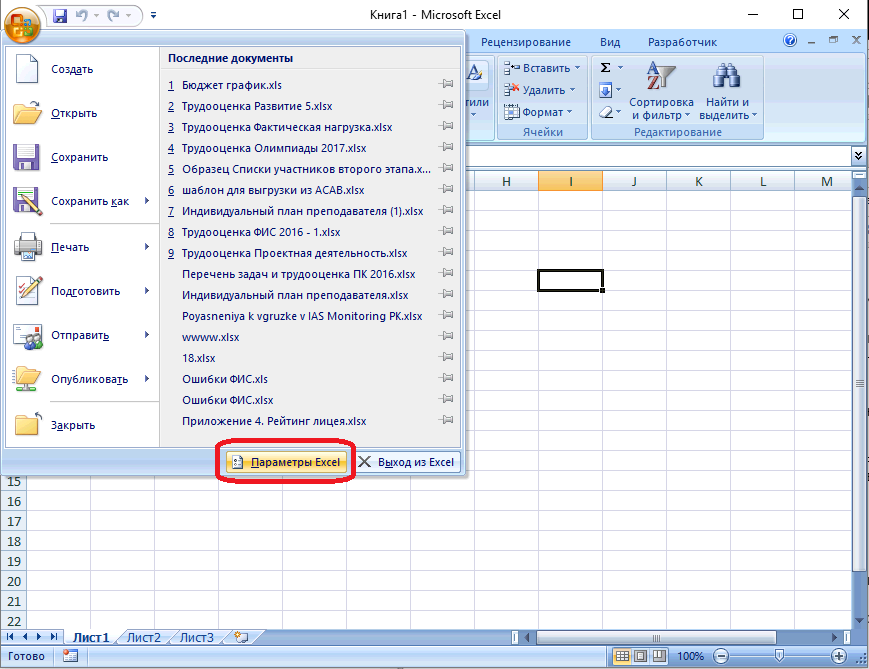Select row header 18

point(14,542)
